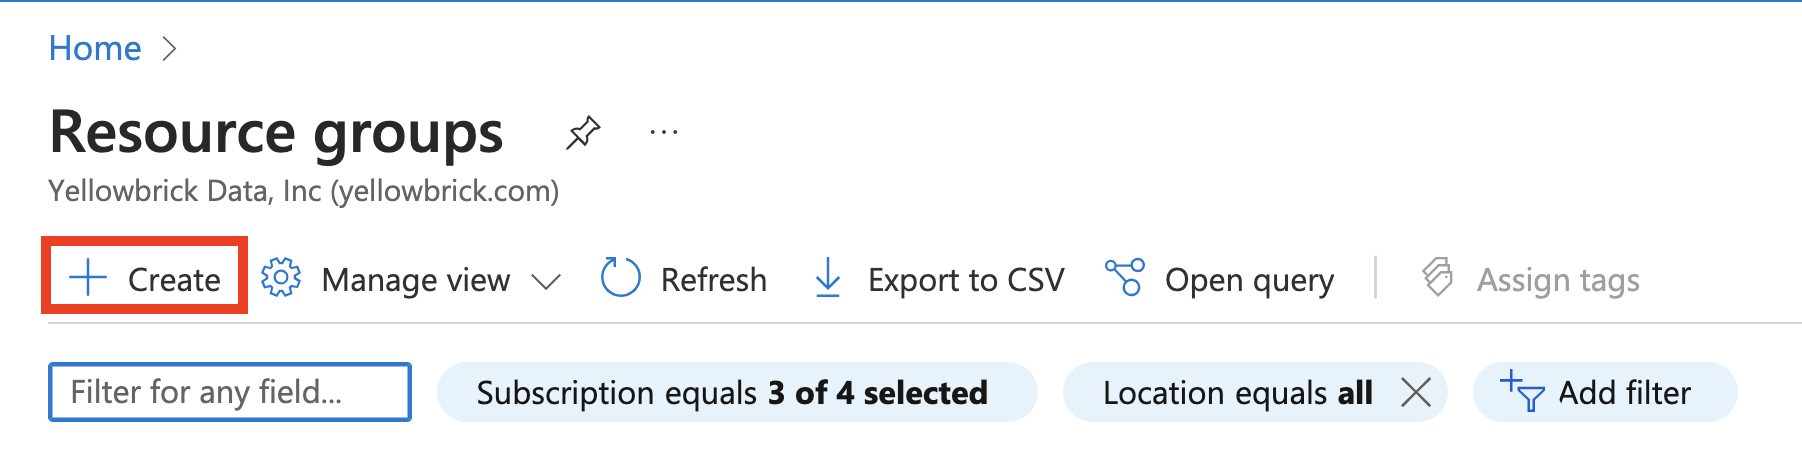Viewport: 1802px width, 464px height.
Task: Focus the Filter for any field box
Action: [230, 392]
